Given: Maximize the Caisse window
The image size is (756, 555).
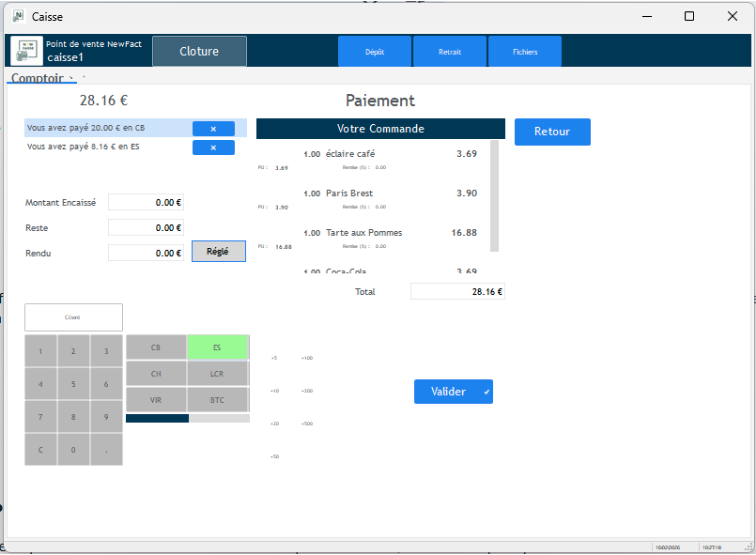Looking at the screenshot, I should click(x=689, y=16).
